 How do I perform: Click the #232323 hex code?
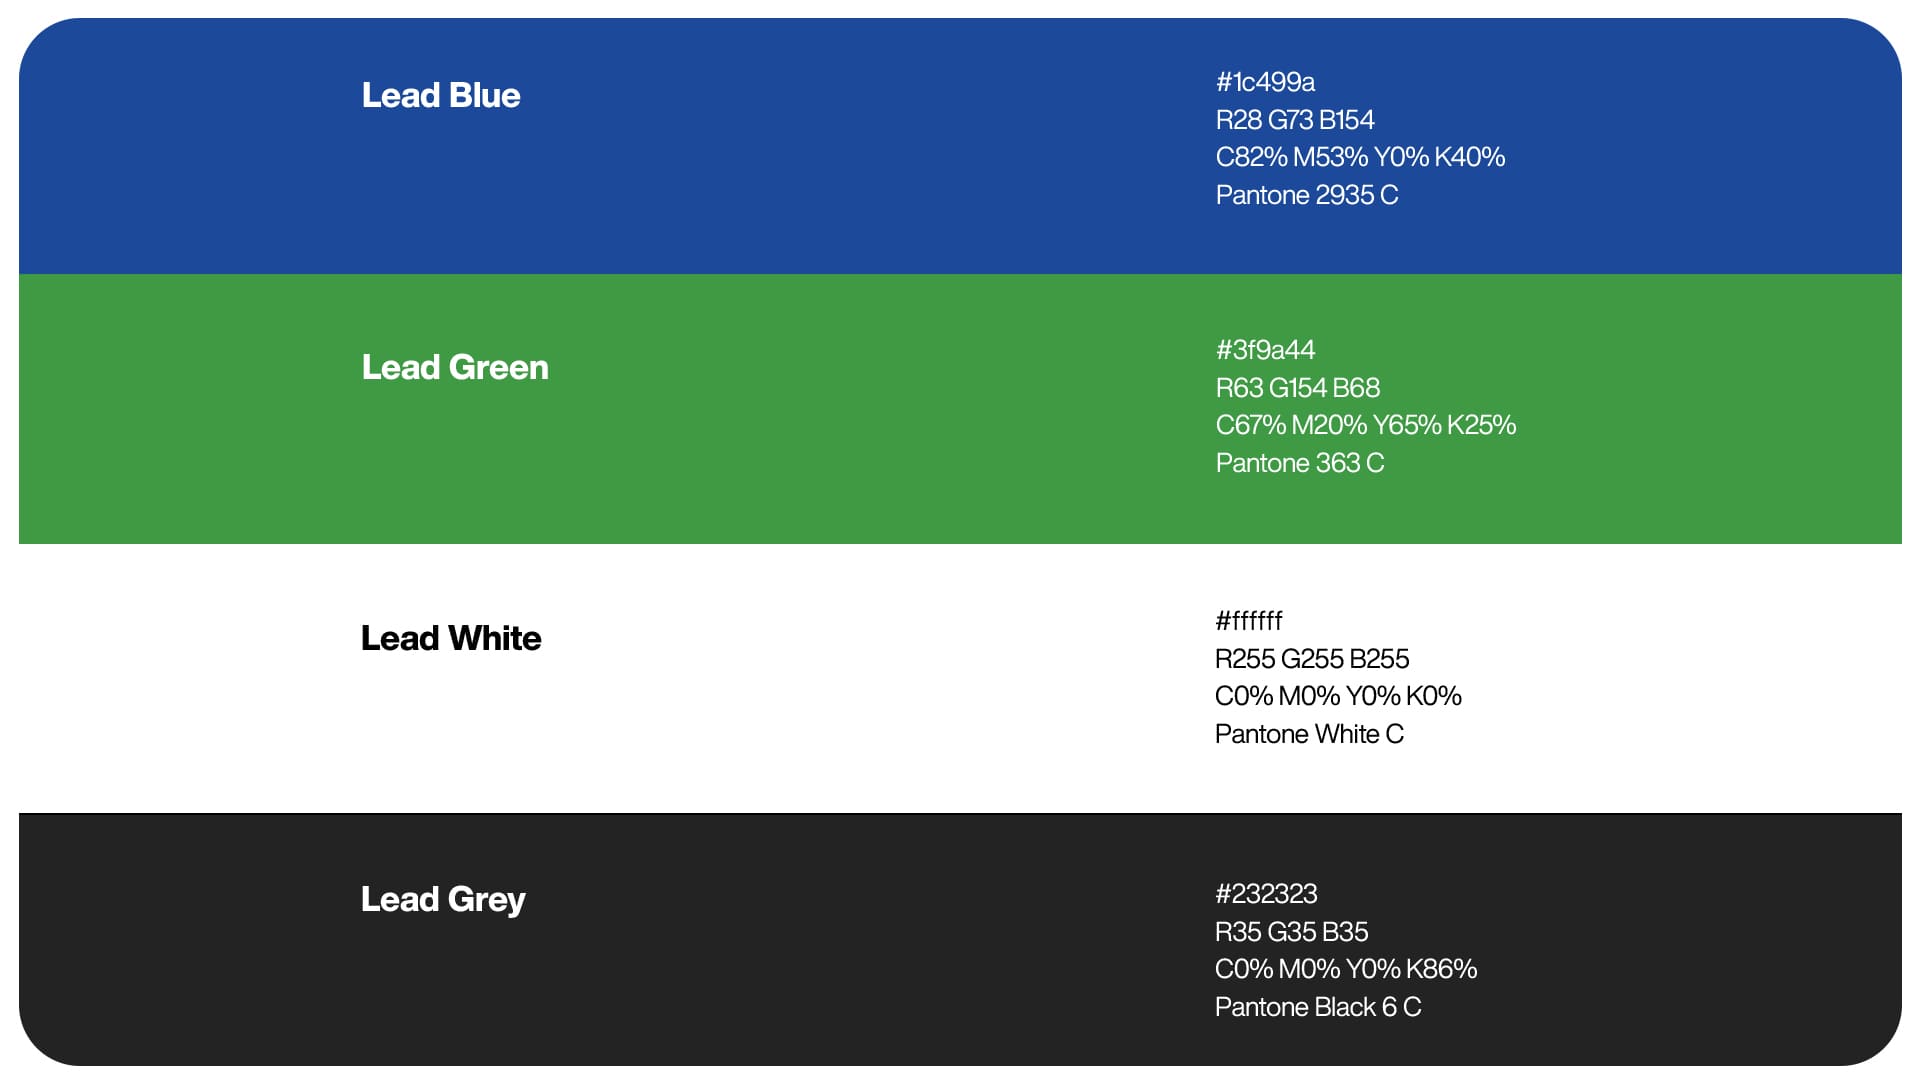(1266, 894)
